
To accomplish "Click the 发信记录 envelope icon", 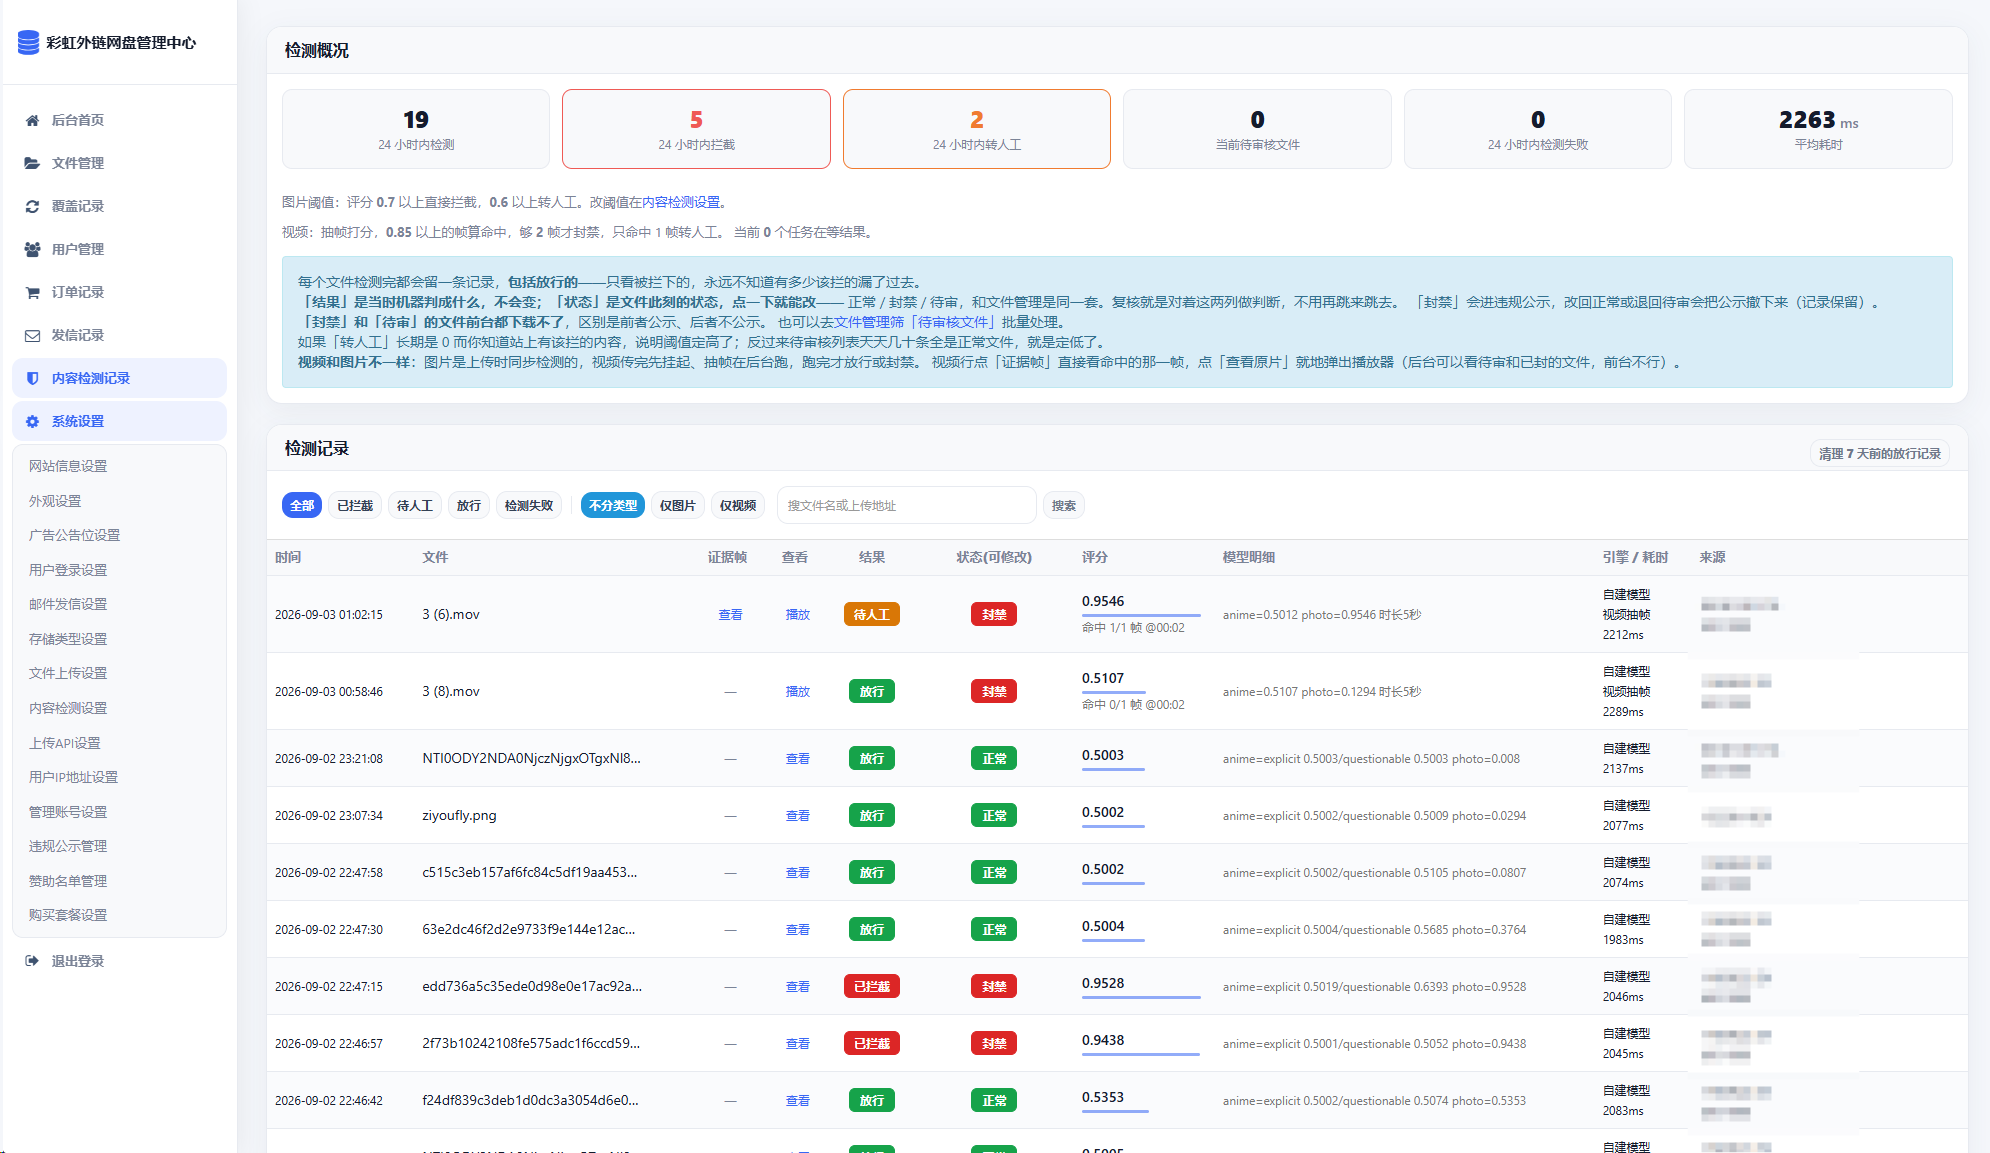I will point(32,335).
